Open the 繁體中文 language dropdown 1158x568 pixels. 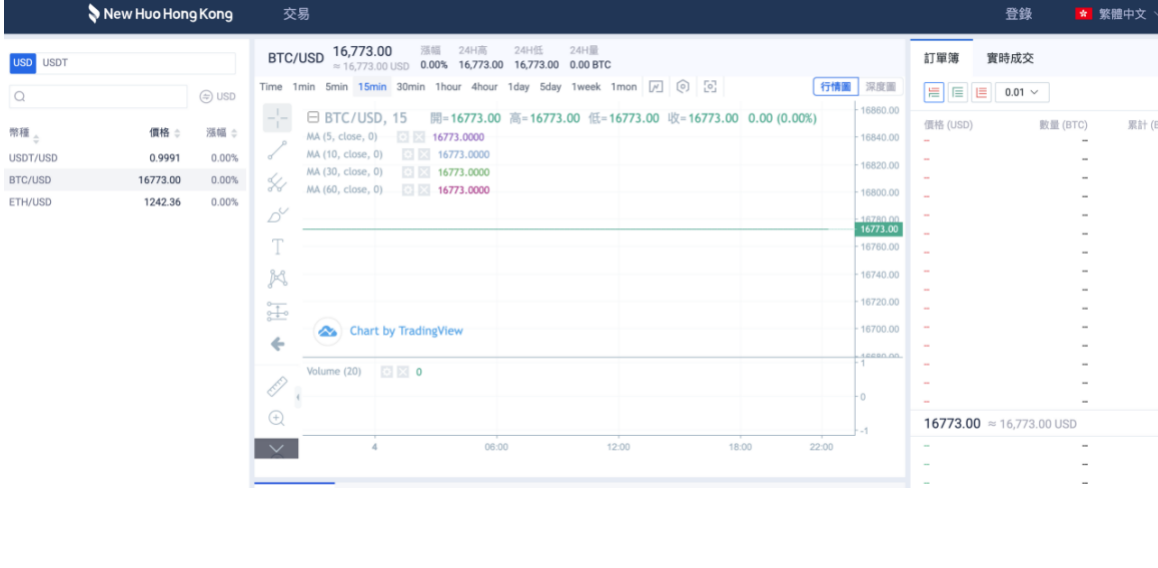[1116, 14]
